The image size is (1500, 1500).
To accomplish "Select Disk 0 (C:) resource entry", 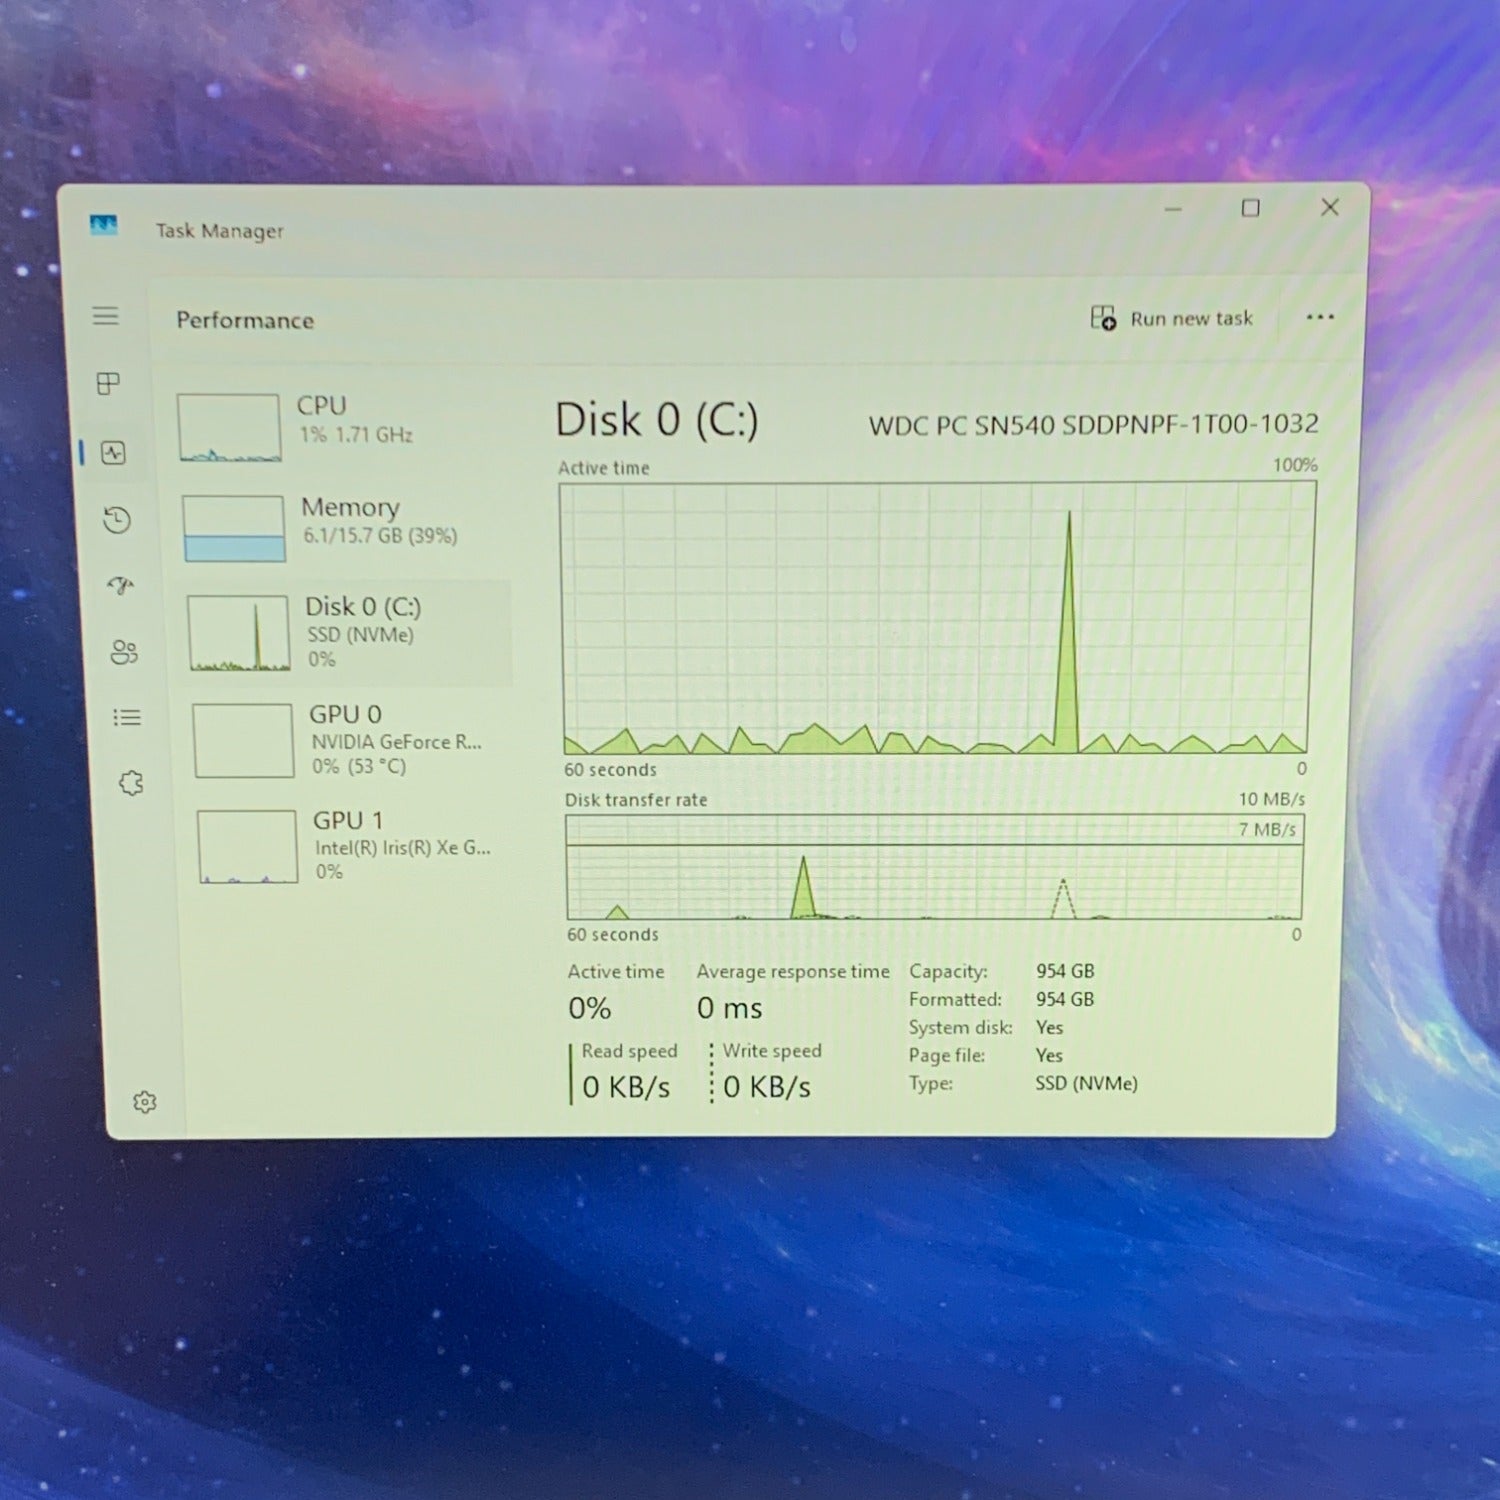I will (348, 632).
